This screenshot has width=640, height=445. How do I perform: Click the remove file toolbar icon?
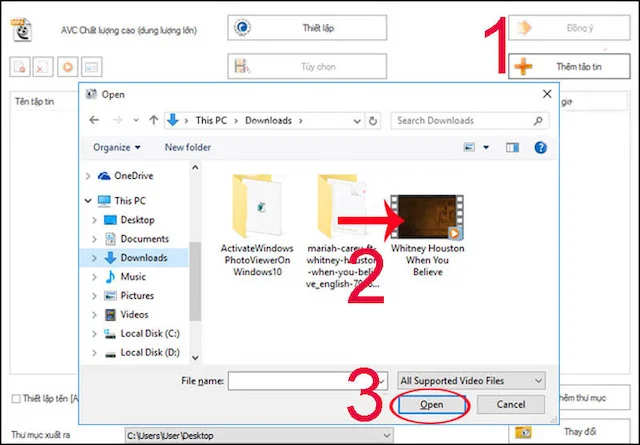click(20, 67)
